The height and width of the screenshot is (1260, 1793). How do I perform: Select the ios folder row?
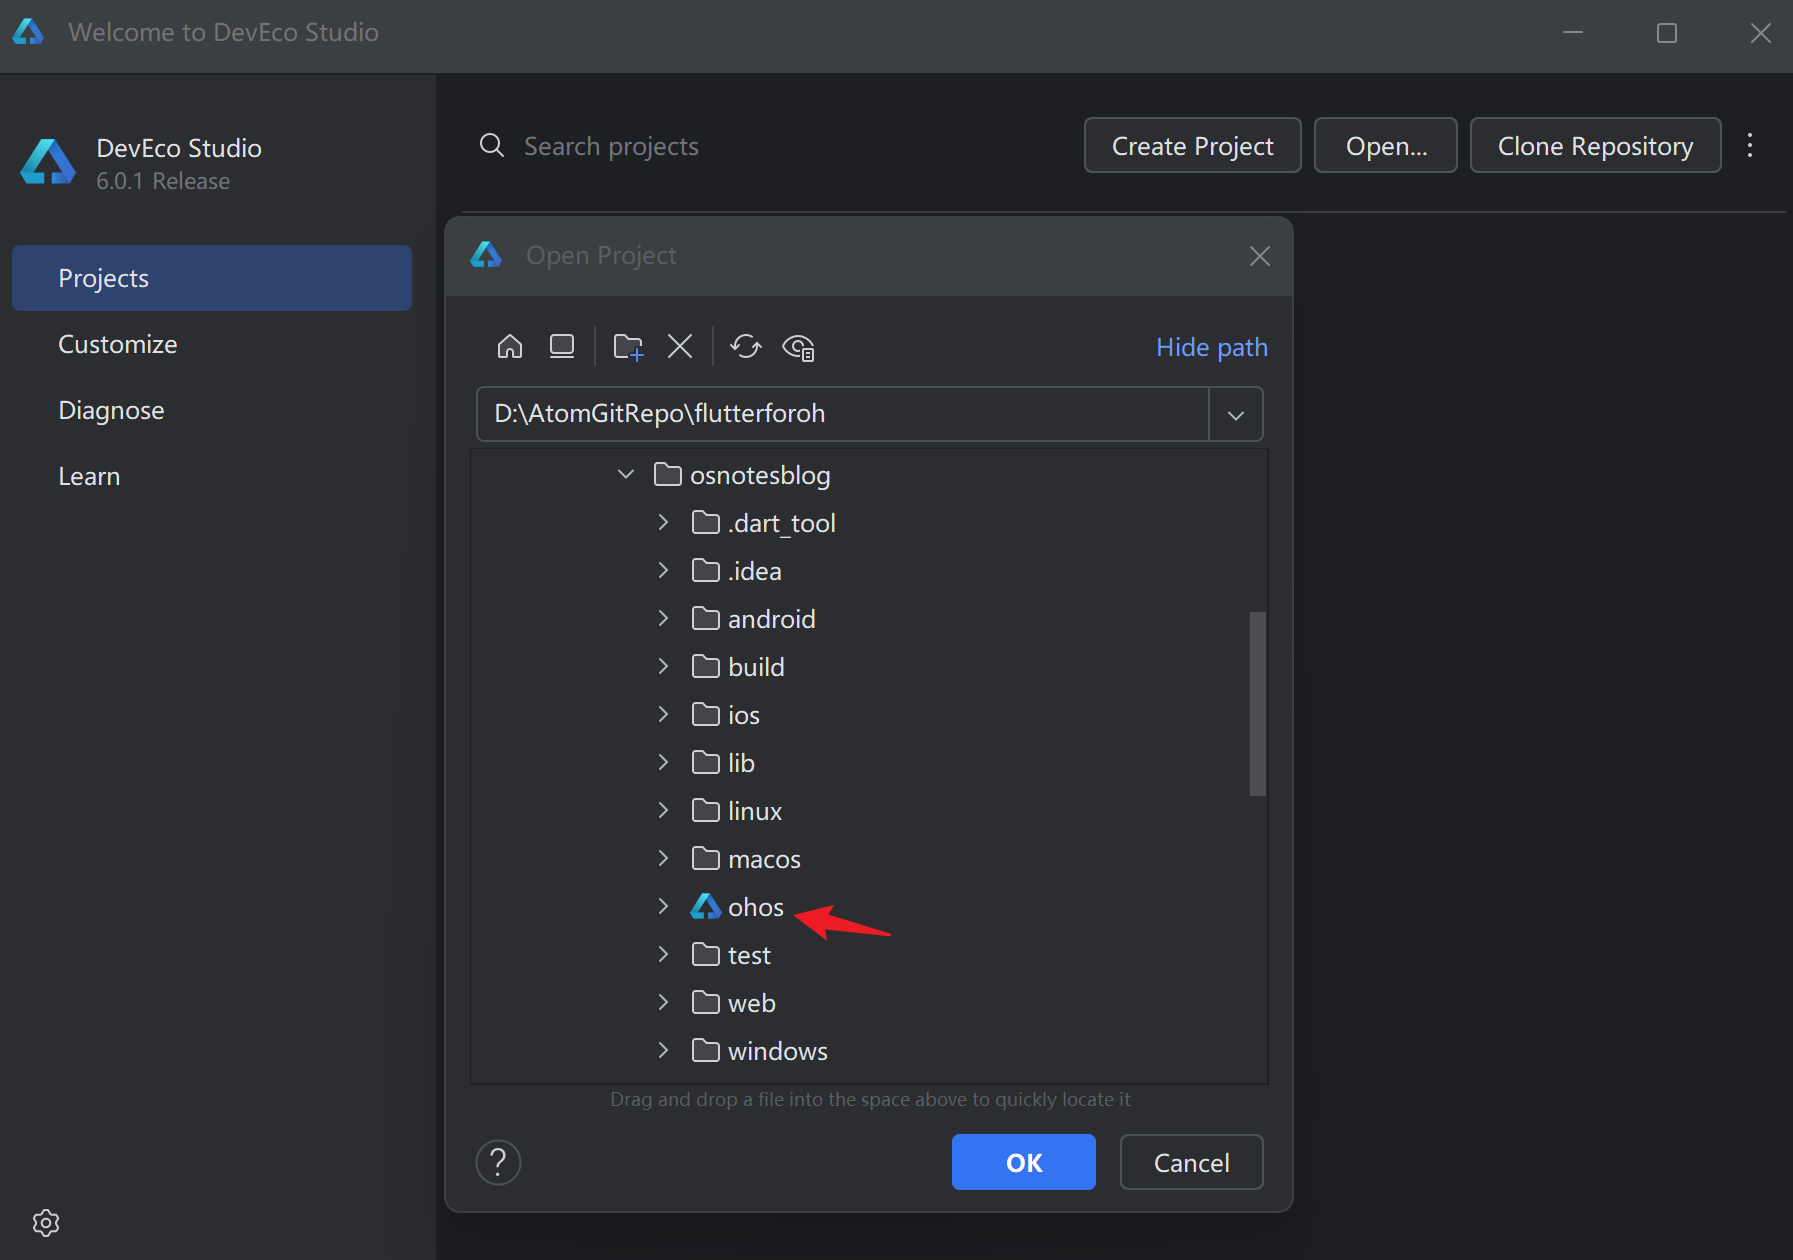[869, 715]
